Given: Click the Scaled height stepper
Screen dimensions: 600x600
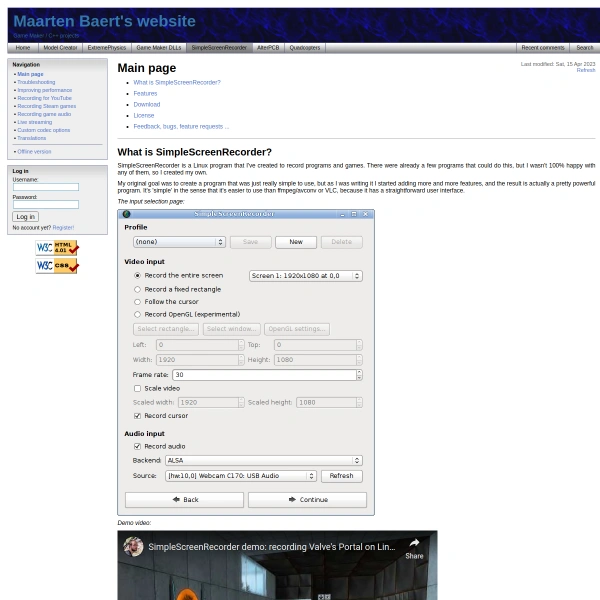Looking at the screenshot, I should (x=359, y=403).
